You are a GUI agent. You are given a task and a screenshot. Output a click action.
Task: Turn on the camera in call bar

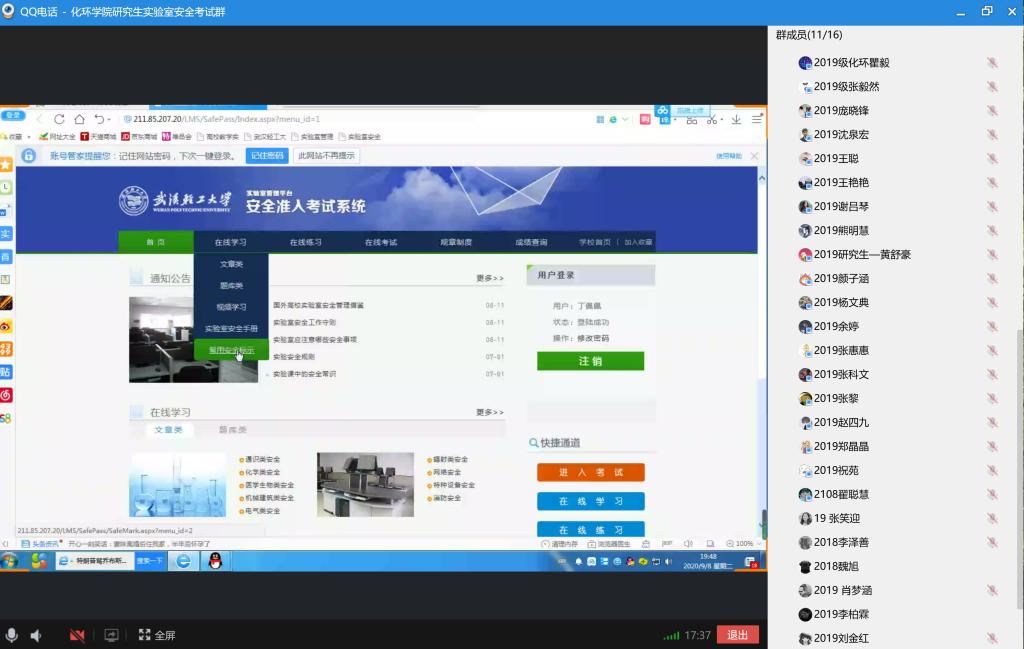click(x=77, y=635)
